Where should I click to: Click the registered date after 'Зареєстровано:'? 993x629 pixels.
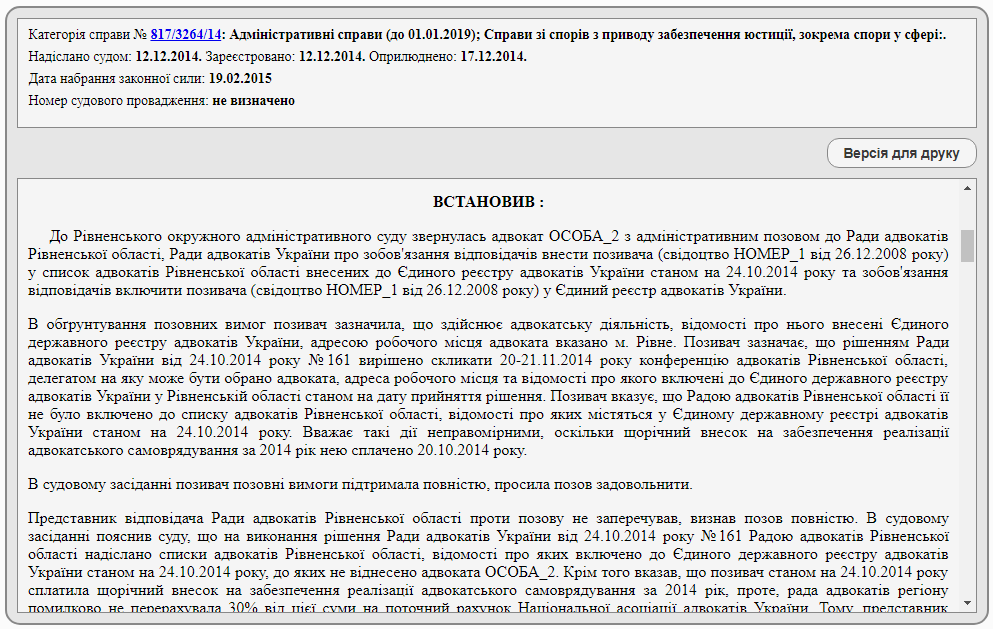pyautogui.click(x=332, y=56)
